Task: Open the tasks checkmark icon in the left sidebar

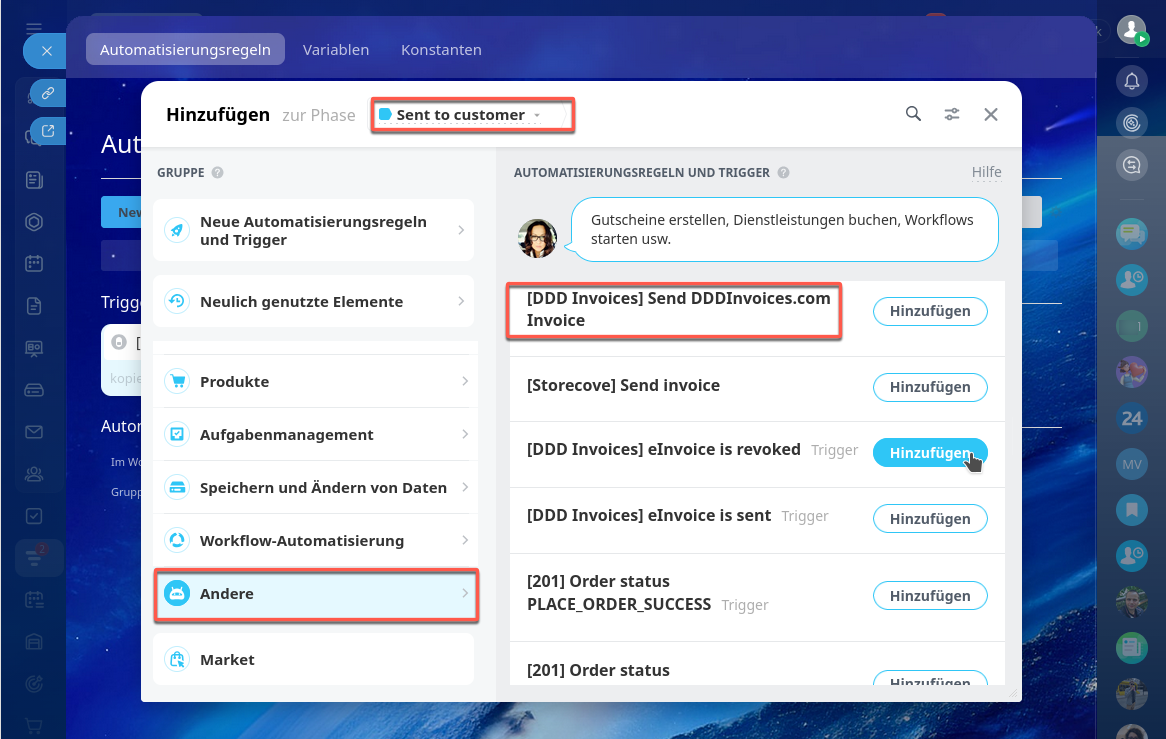Action: (34, 515)
